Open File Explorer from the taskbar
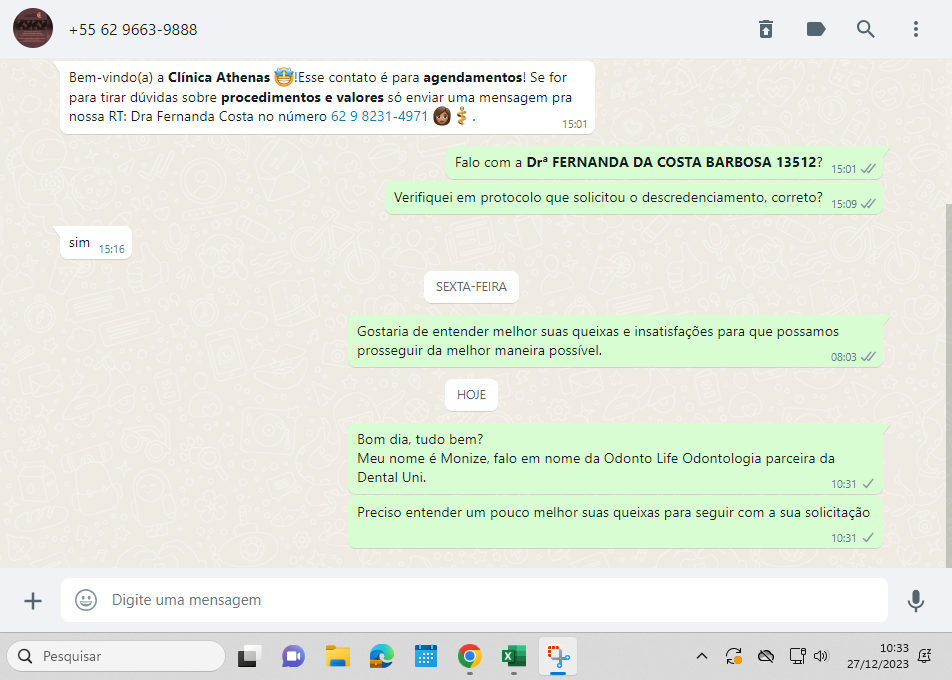 click(x=338, y=656)
